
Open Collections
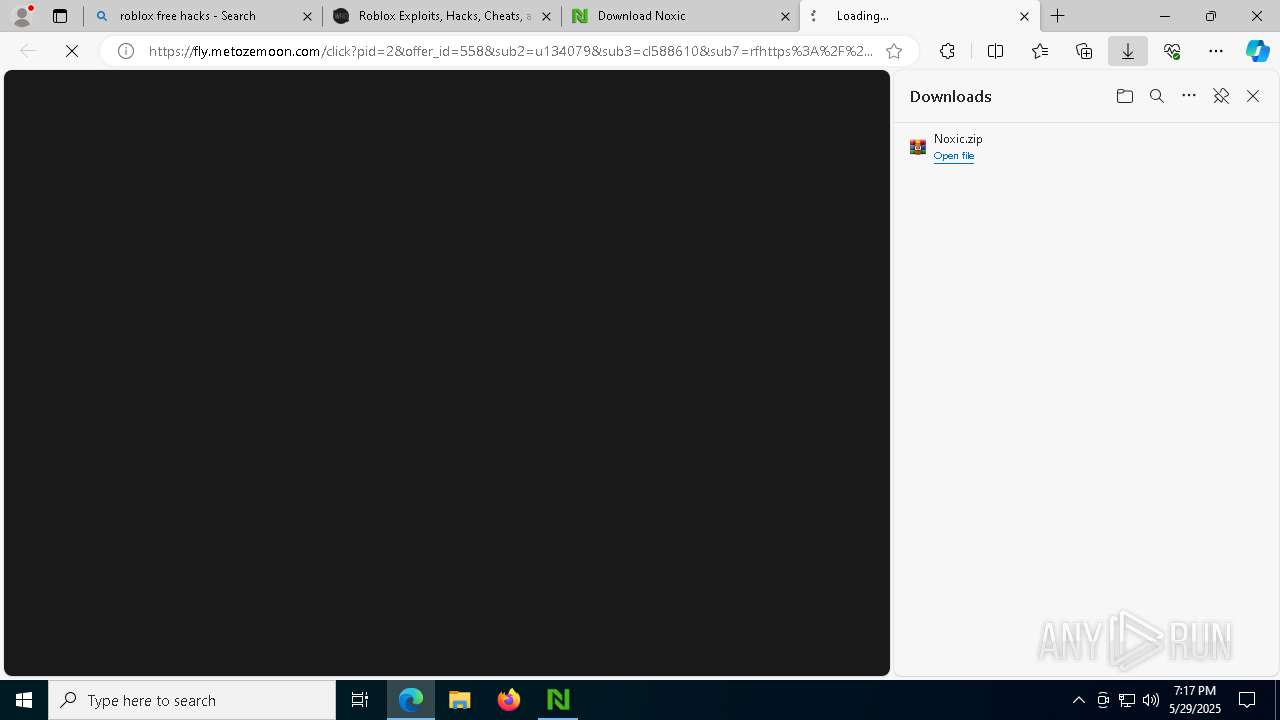point(1084,51)
